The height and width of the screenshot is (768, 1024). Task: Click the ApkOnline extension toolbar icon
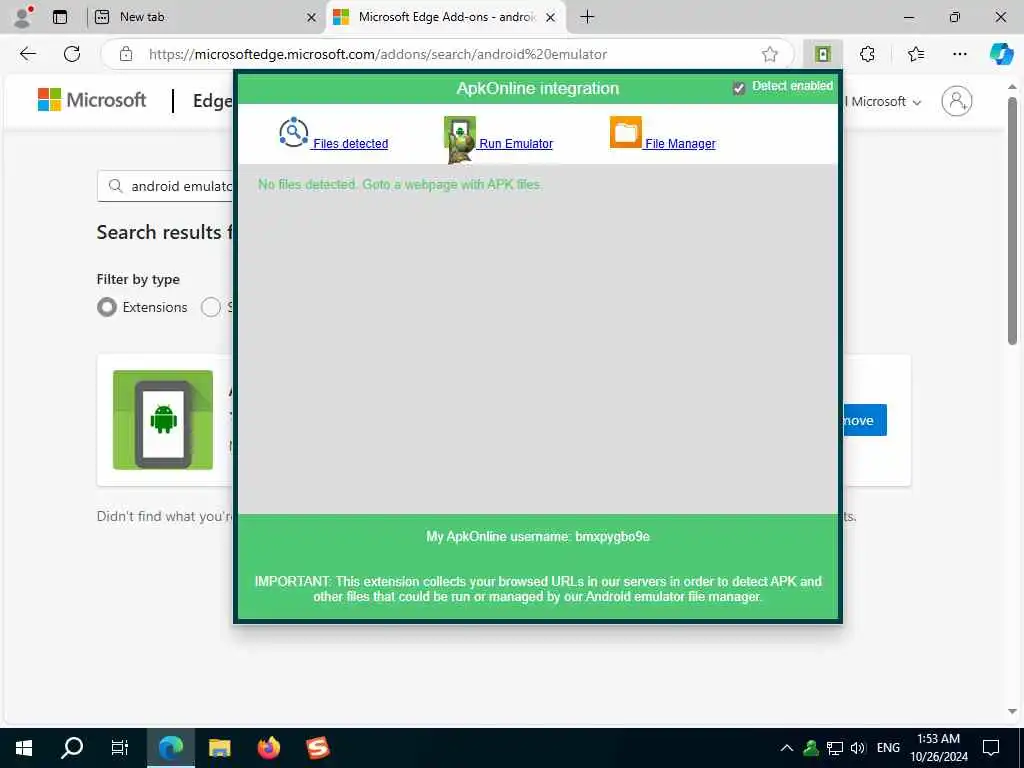tap(823, 54)
